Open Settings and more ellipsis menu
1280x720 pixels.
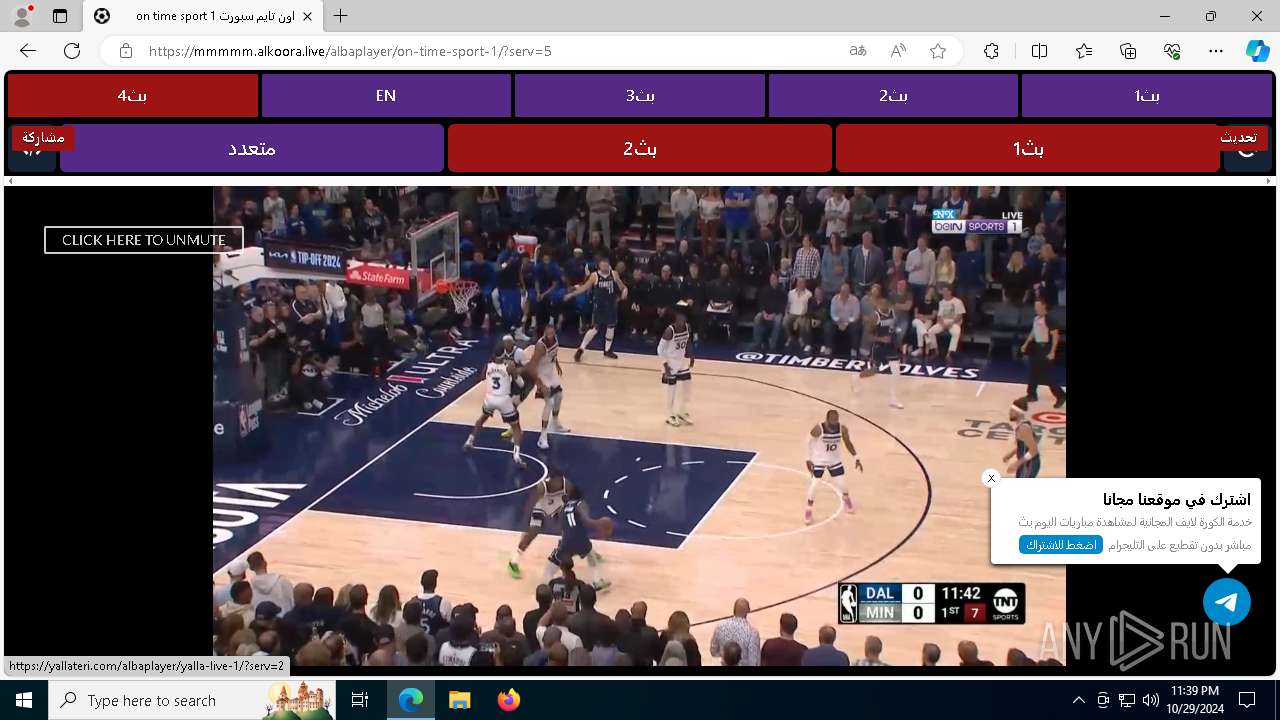pos(1216,51)
